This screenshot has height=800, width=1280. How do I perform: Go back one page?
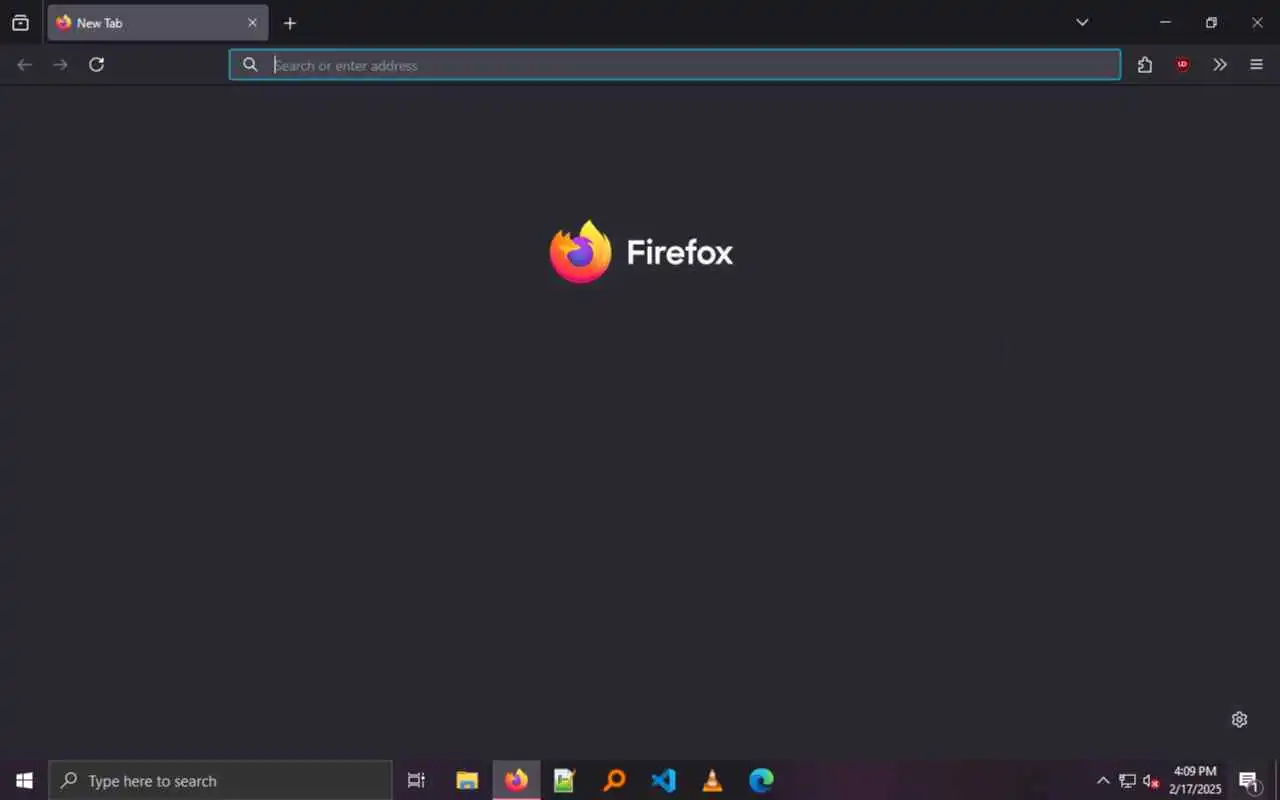click(24, 65)
